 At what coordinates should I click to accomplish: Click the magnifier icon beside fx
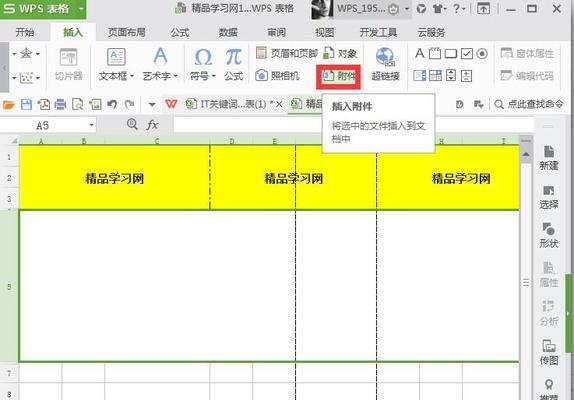click(132, 125)
